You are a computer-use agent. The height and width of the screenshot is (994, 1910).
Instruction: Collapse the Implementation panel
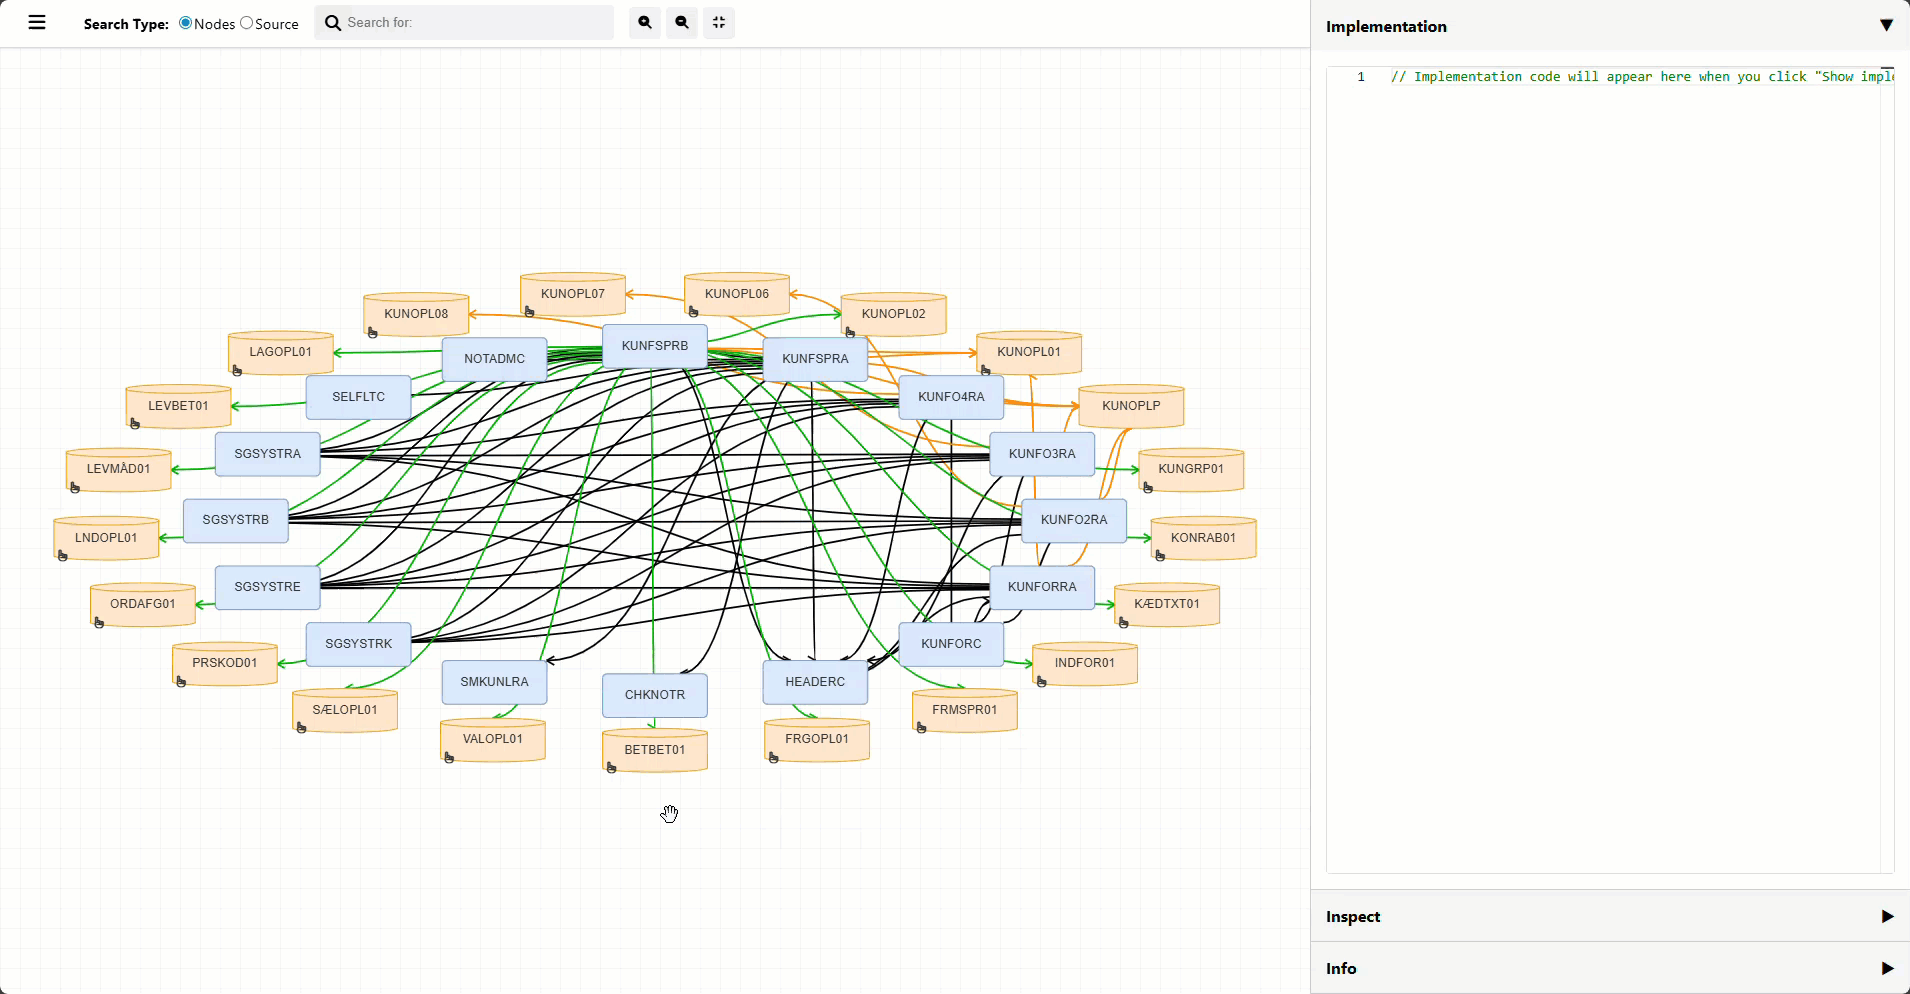click(x=1887, y=26)
